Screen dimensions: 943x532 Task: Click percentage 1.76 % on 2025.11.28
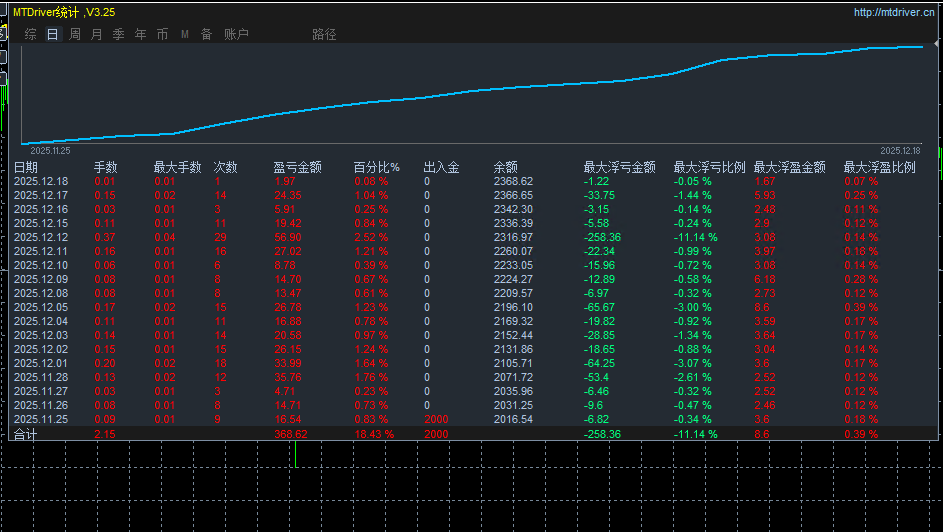coord(371,378)
